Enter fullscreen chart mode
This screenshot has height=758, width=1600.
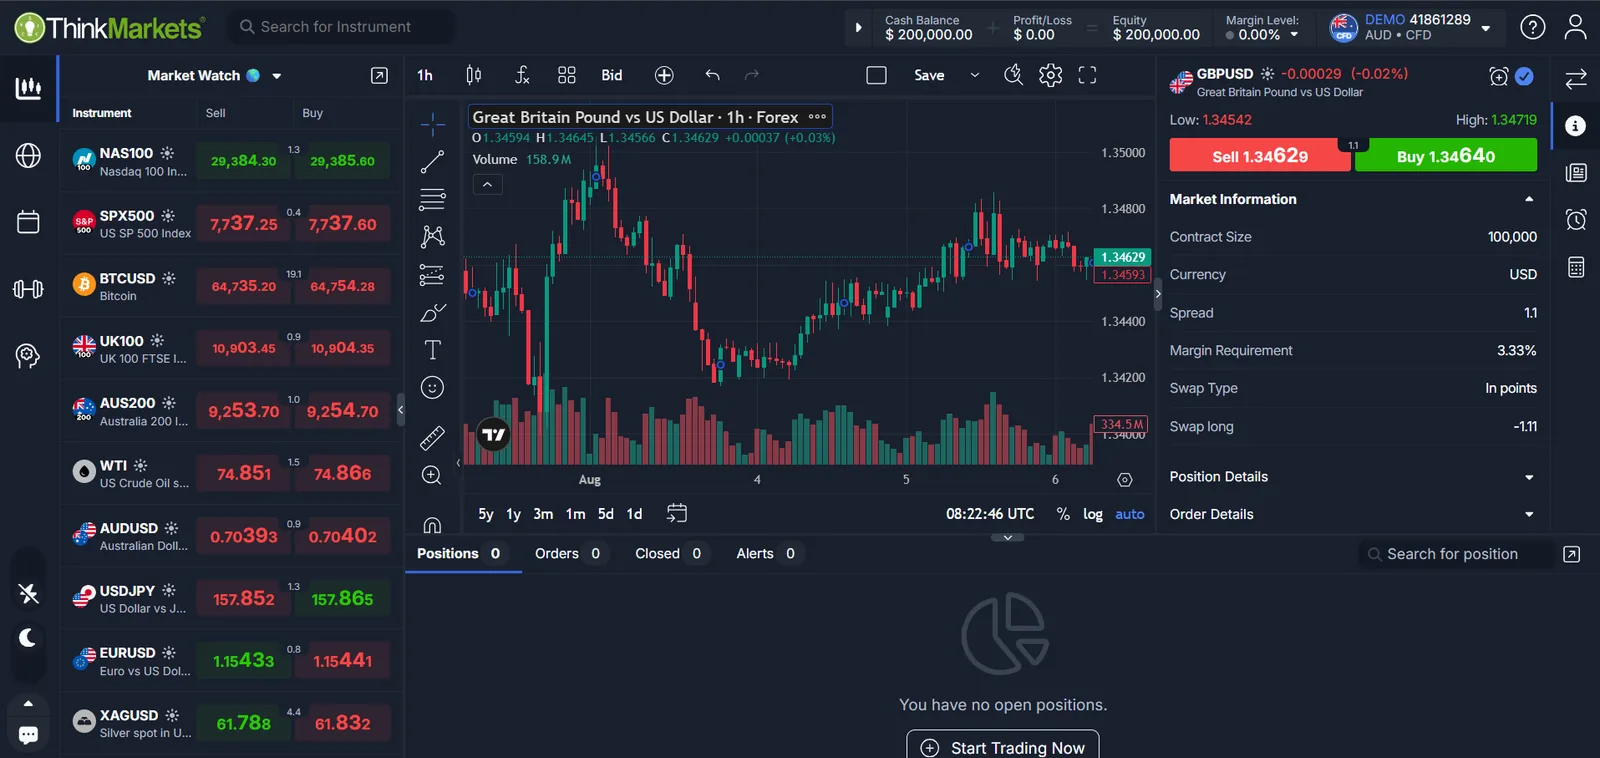pyautogui.click(x=1087, y=75)
